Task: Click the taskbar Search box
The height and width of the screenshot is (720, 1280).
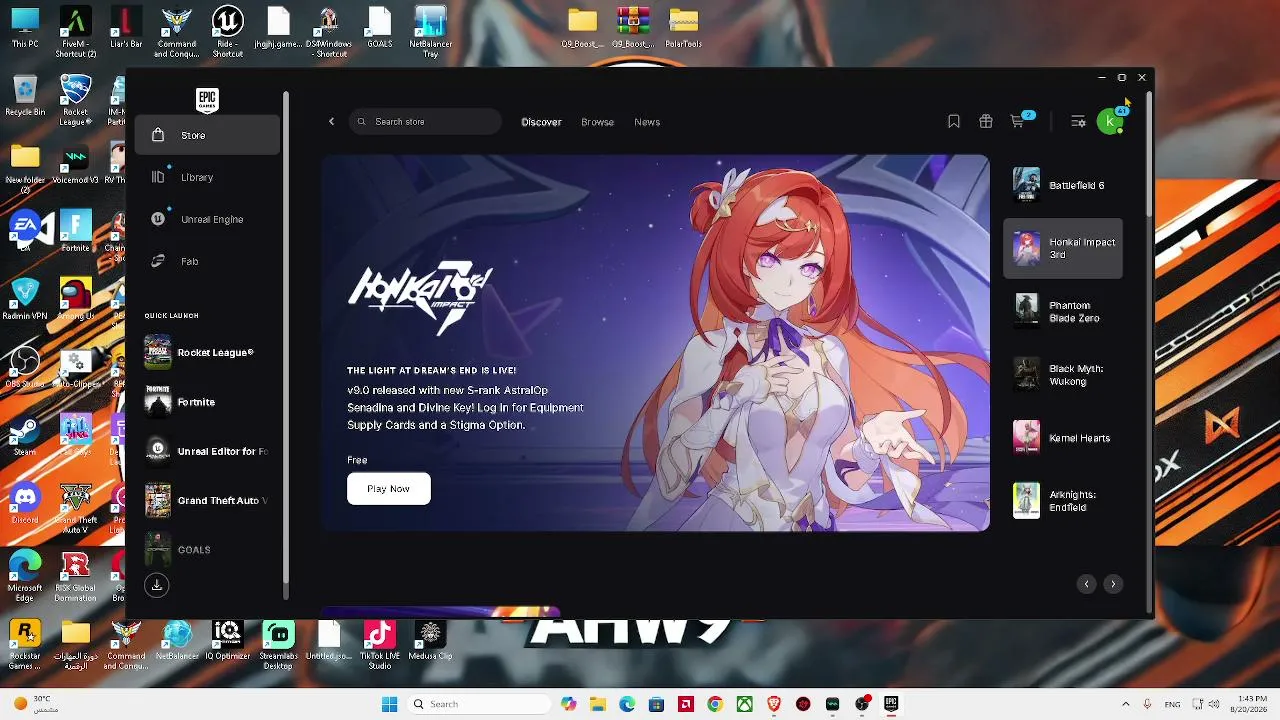Action: click(x=478, y=704)
